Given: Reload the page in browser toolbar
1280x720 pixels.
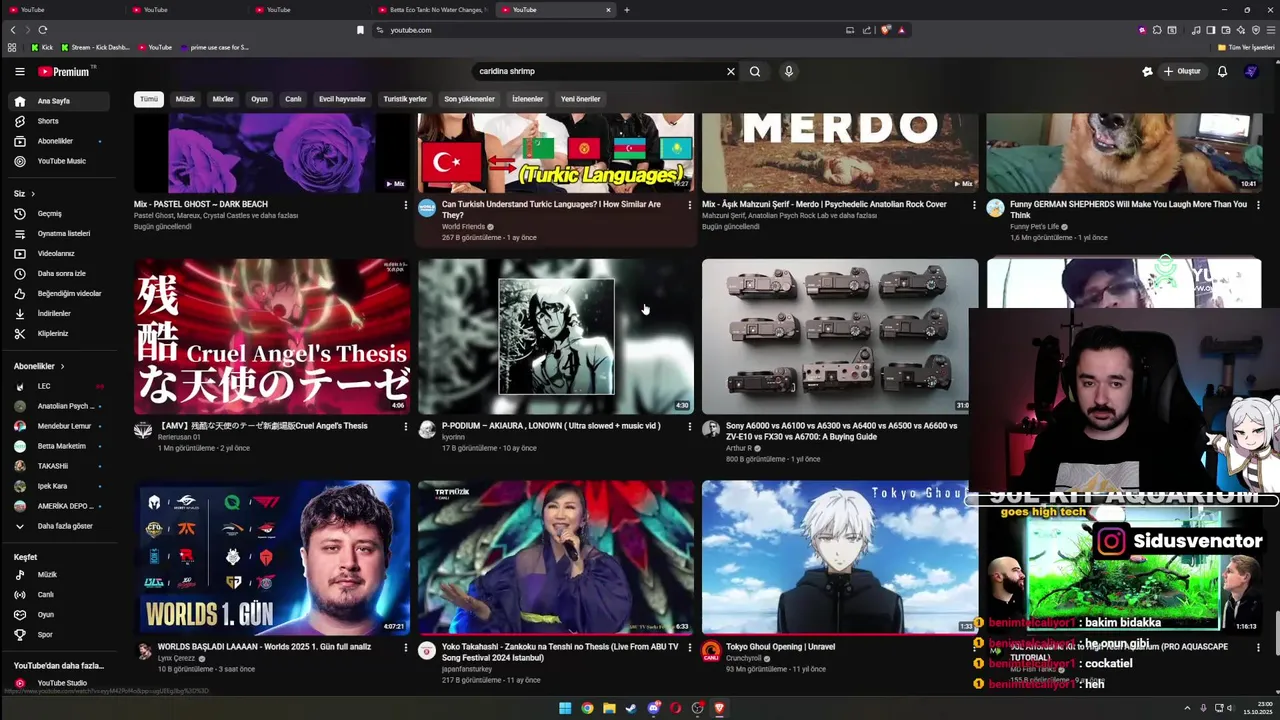Looking at the screenshot, I should tap(43, 30).
